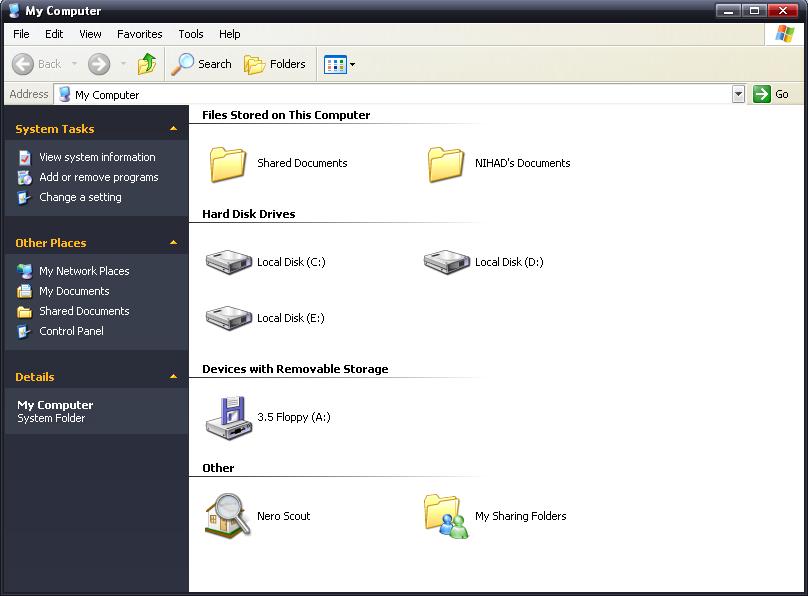Open My Network Places link
Screen dimensions: 808x596
tap(85, 271)
